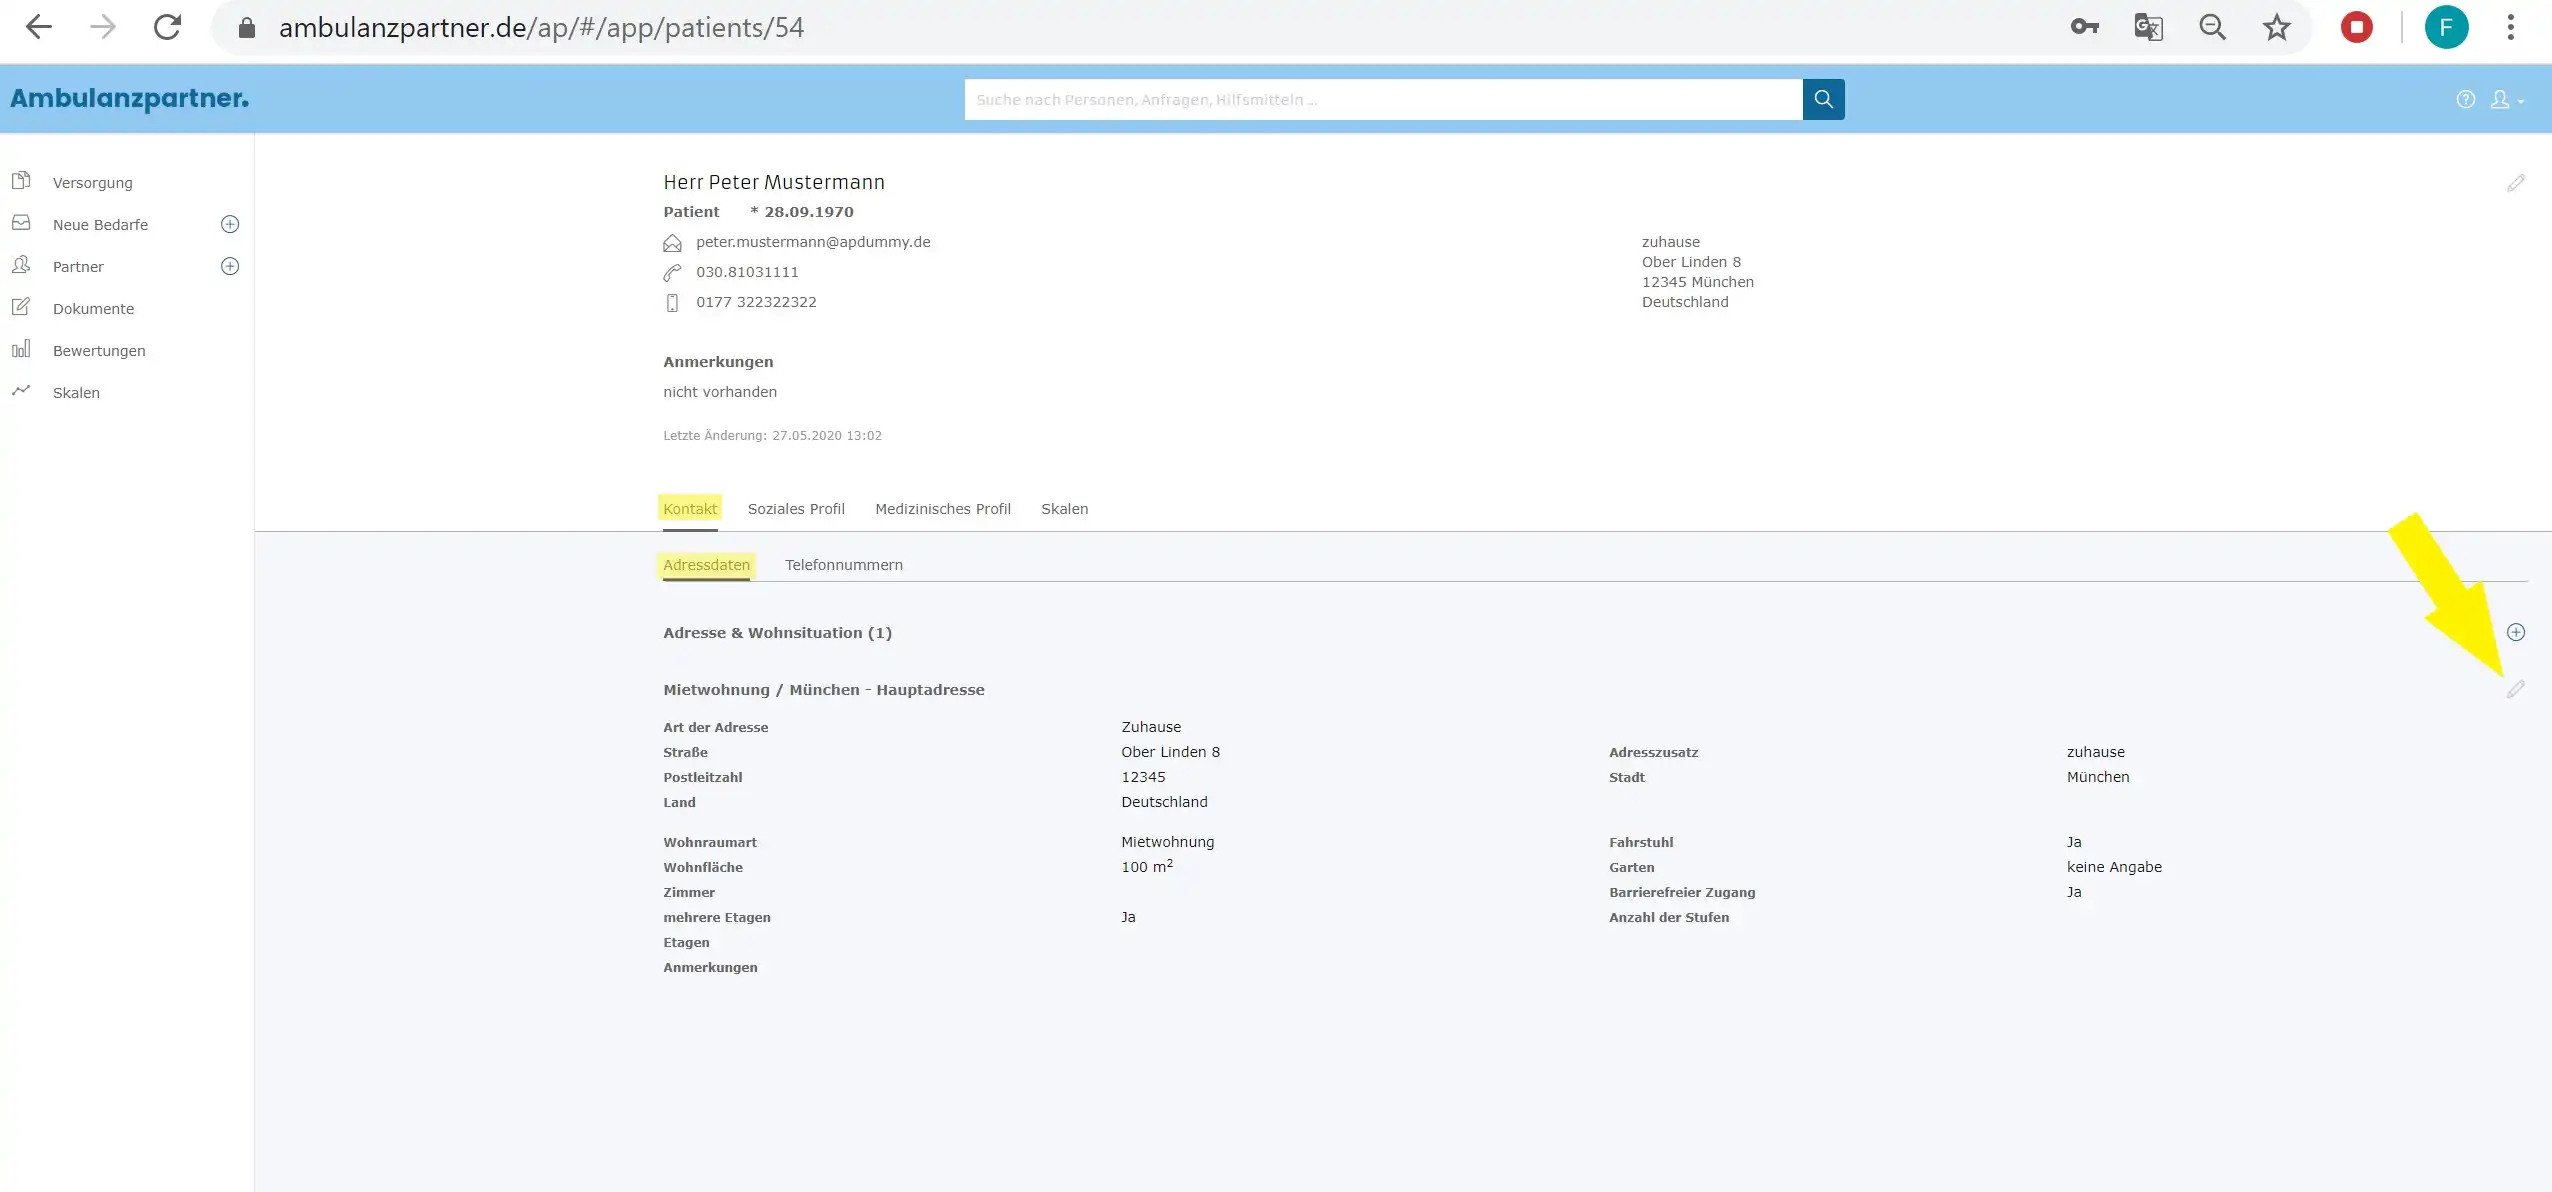Click the browser back arrow

pos(39,27)
